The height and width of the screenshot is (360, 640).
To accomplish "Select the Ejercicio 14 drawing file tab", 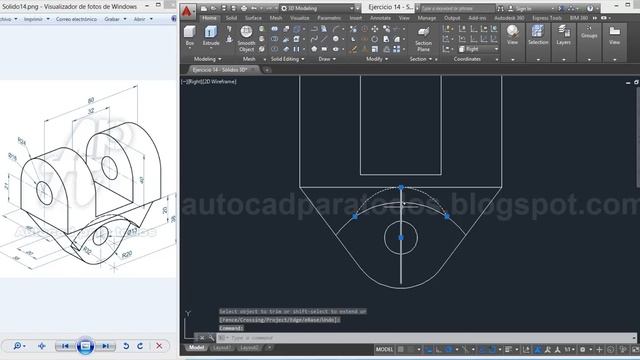I will tap(220, 70).
